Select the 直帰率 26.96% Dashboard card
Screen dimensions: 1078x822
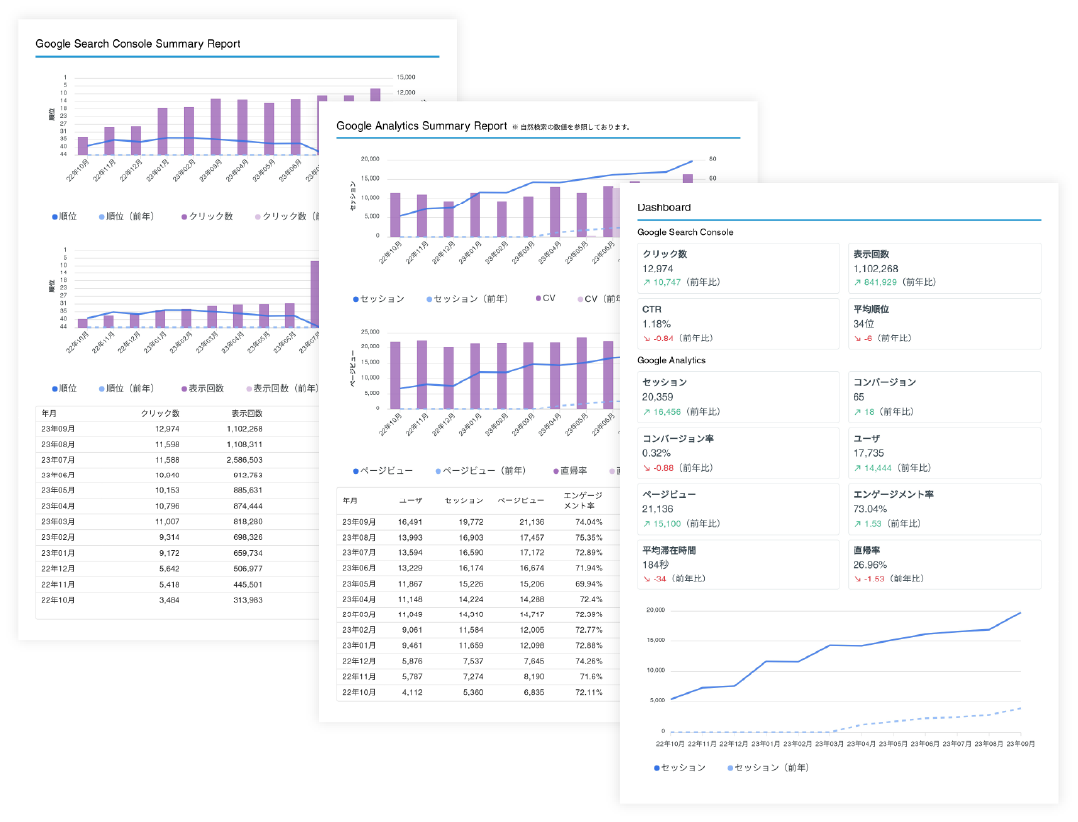(945, 564)
